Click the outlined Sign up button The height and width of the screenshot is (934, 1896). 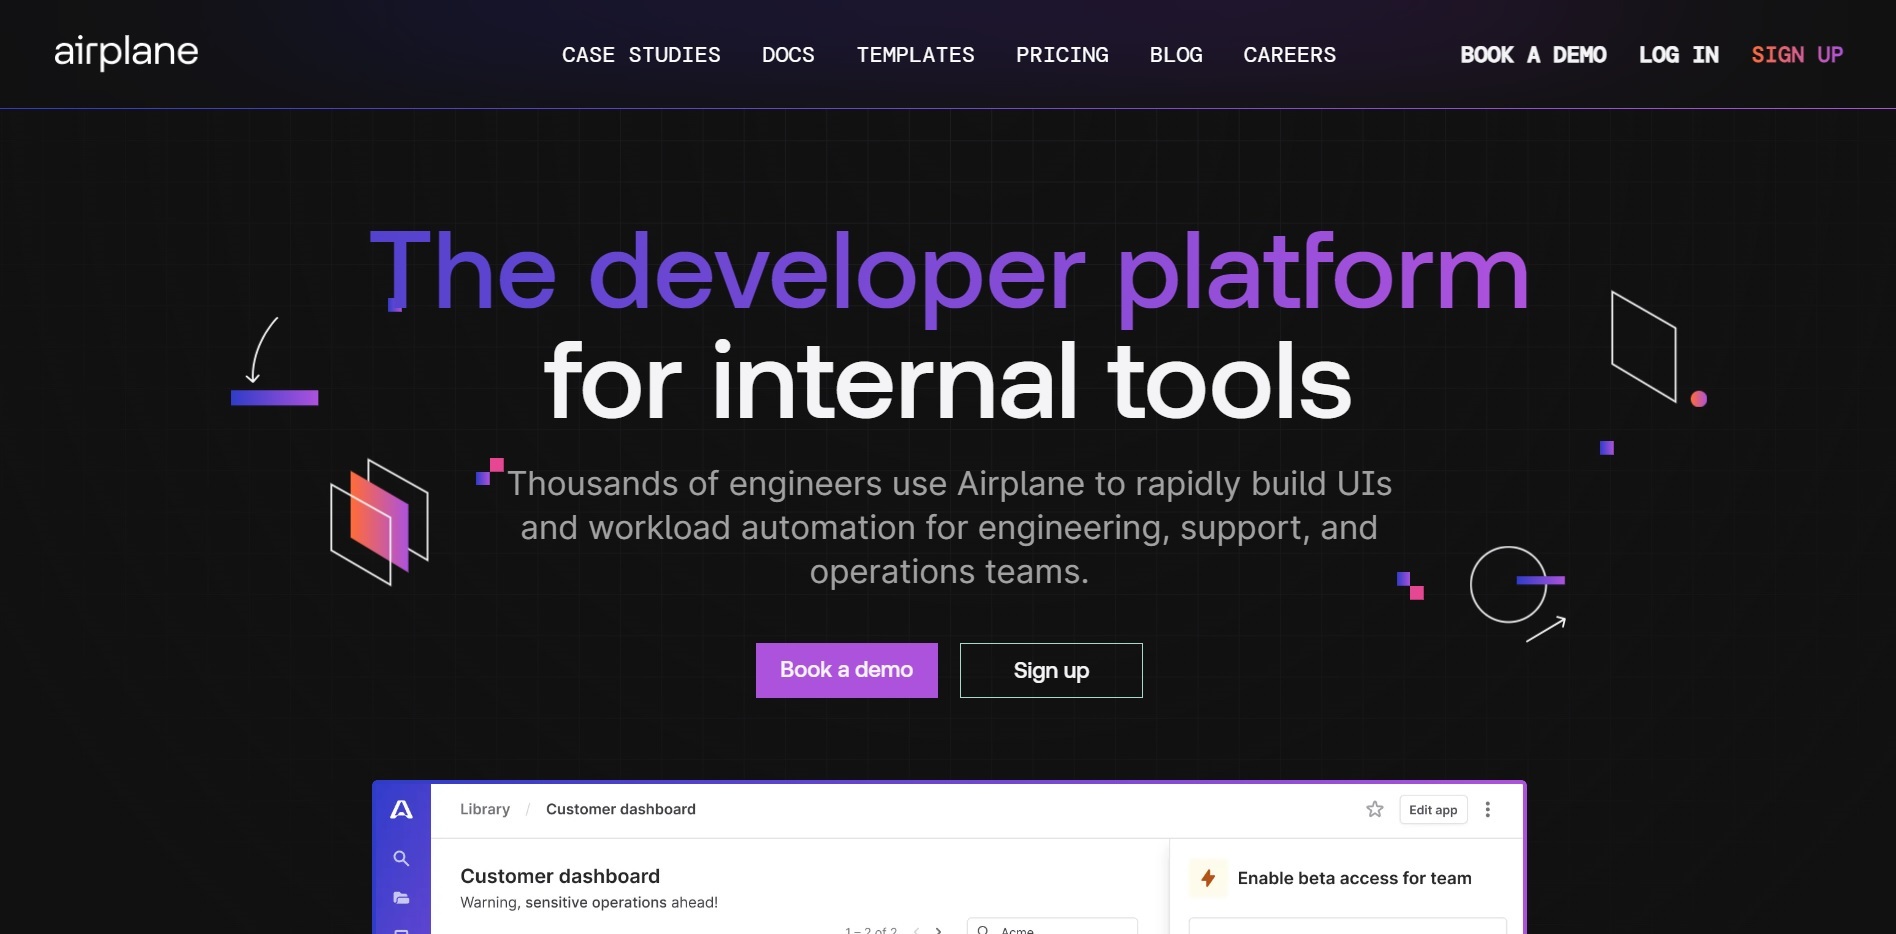(x=1051, y=670)
